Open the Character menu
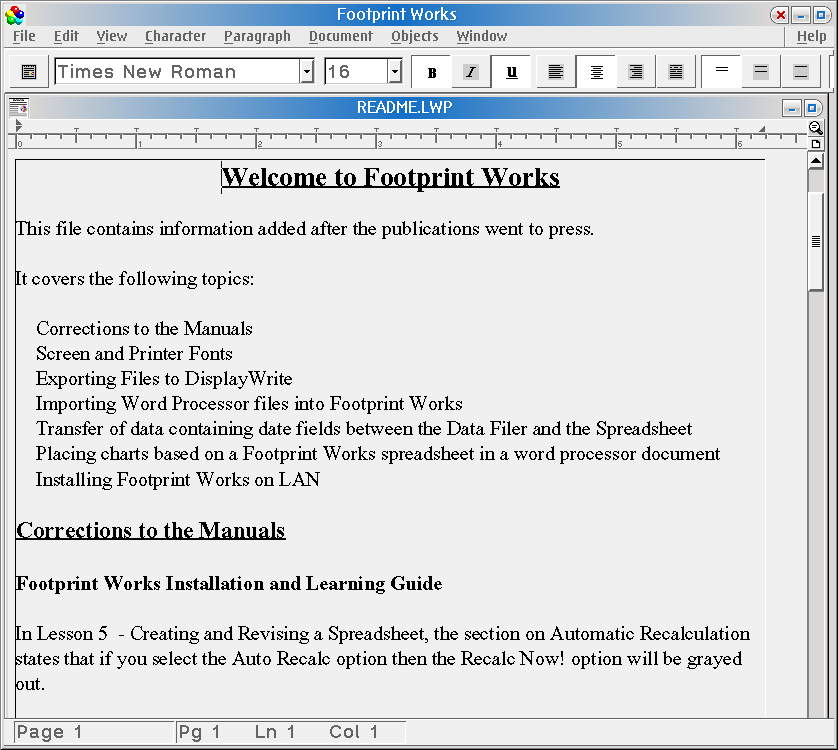This screenshot has height=750, width=838. (175, 36)
